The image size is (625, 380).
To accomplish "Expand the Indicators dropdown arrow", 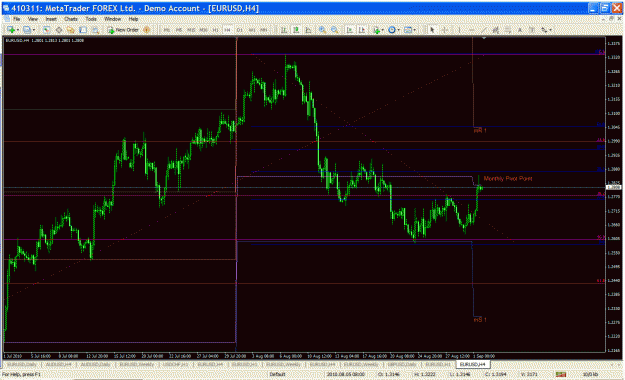I will click(382, 30).
